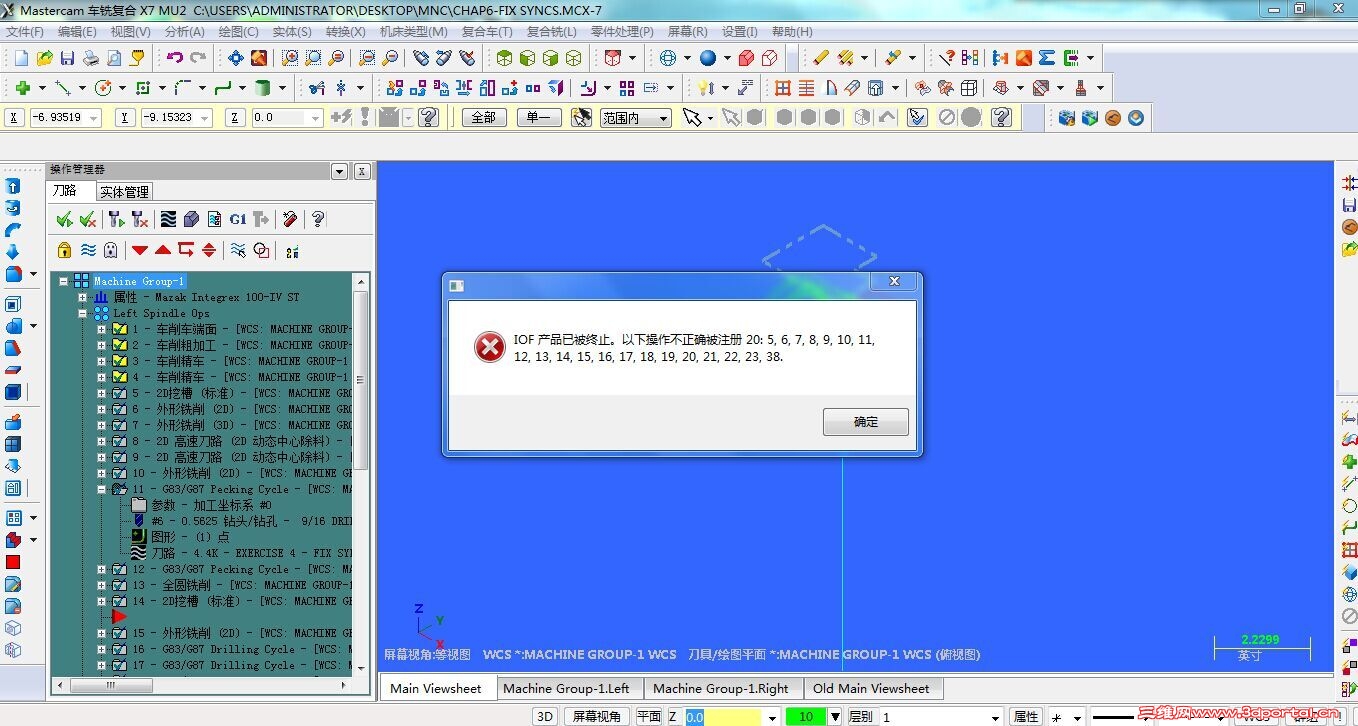The width and height of the screenshot is (1358, 726).
Task: Click the green plus create point icon
Action: (22, 88)
